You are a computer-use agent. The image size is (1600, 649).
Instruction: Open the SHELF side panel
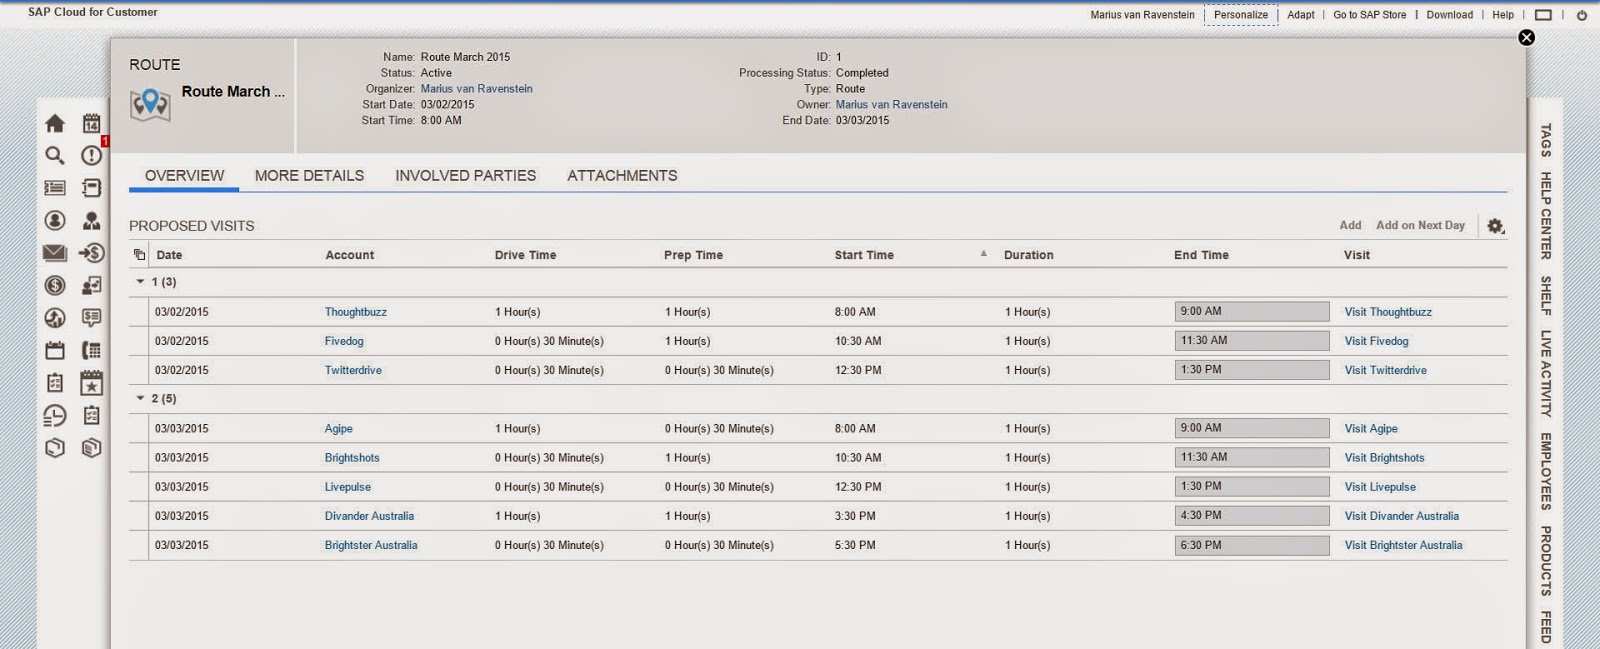tap(1546, 295)
